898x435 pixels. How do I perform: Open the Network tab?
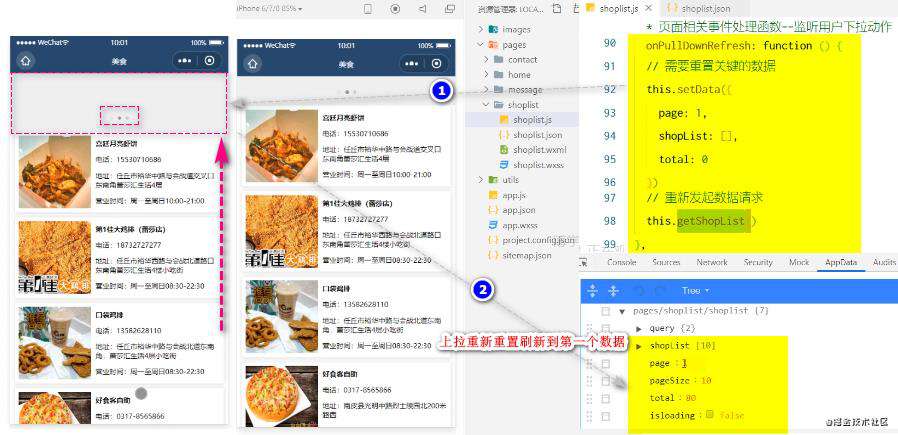pos(712,262)
